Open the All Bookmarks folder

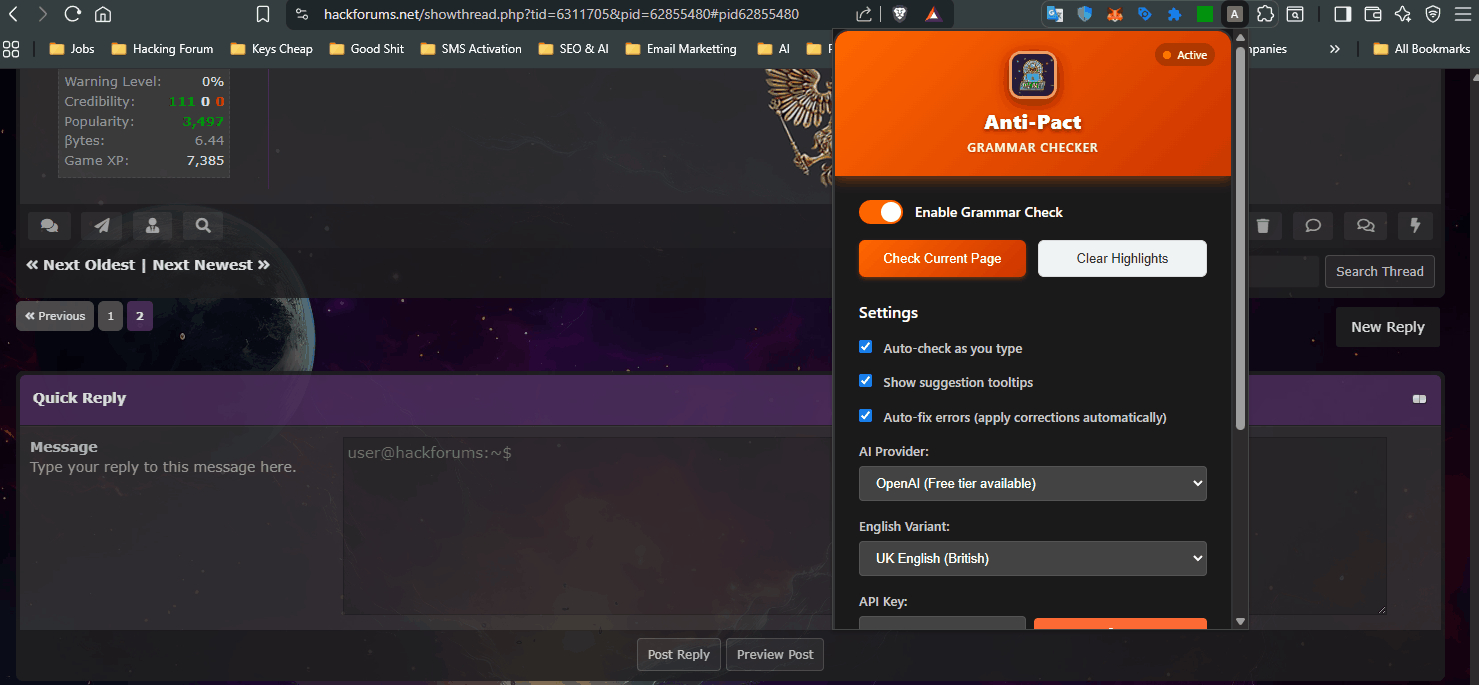[1421, 48]
